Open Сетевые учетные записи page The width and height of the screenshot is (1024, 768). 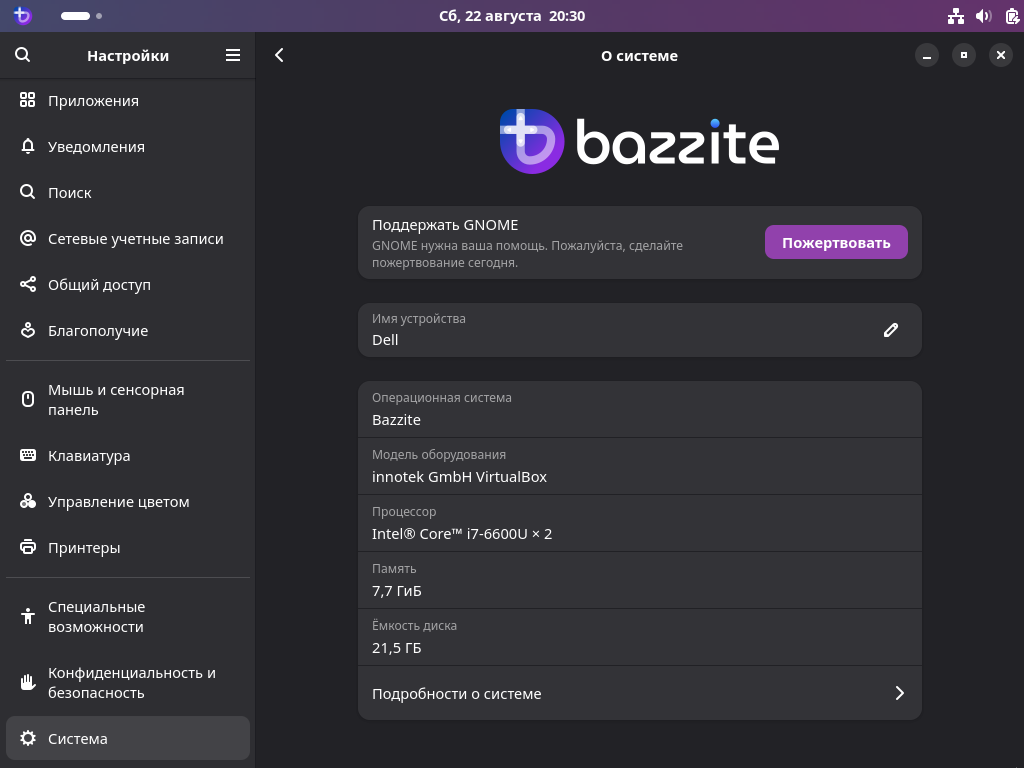pos(128,238)
